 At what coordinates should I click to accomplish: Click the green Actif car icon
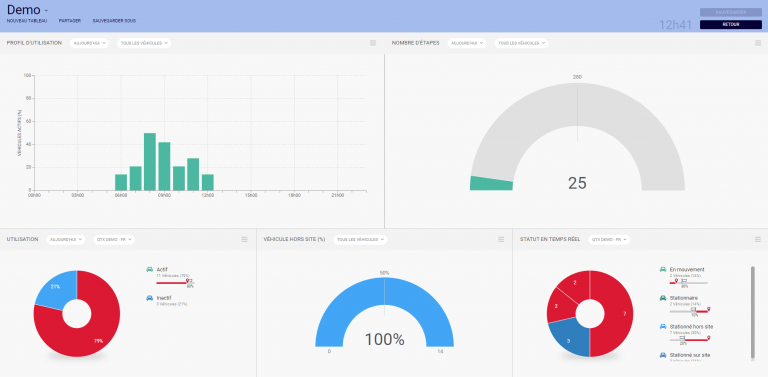tap(149, 269)
